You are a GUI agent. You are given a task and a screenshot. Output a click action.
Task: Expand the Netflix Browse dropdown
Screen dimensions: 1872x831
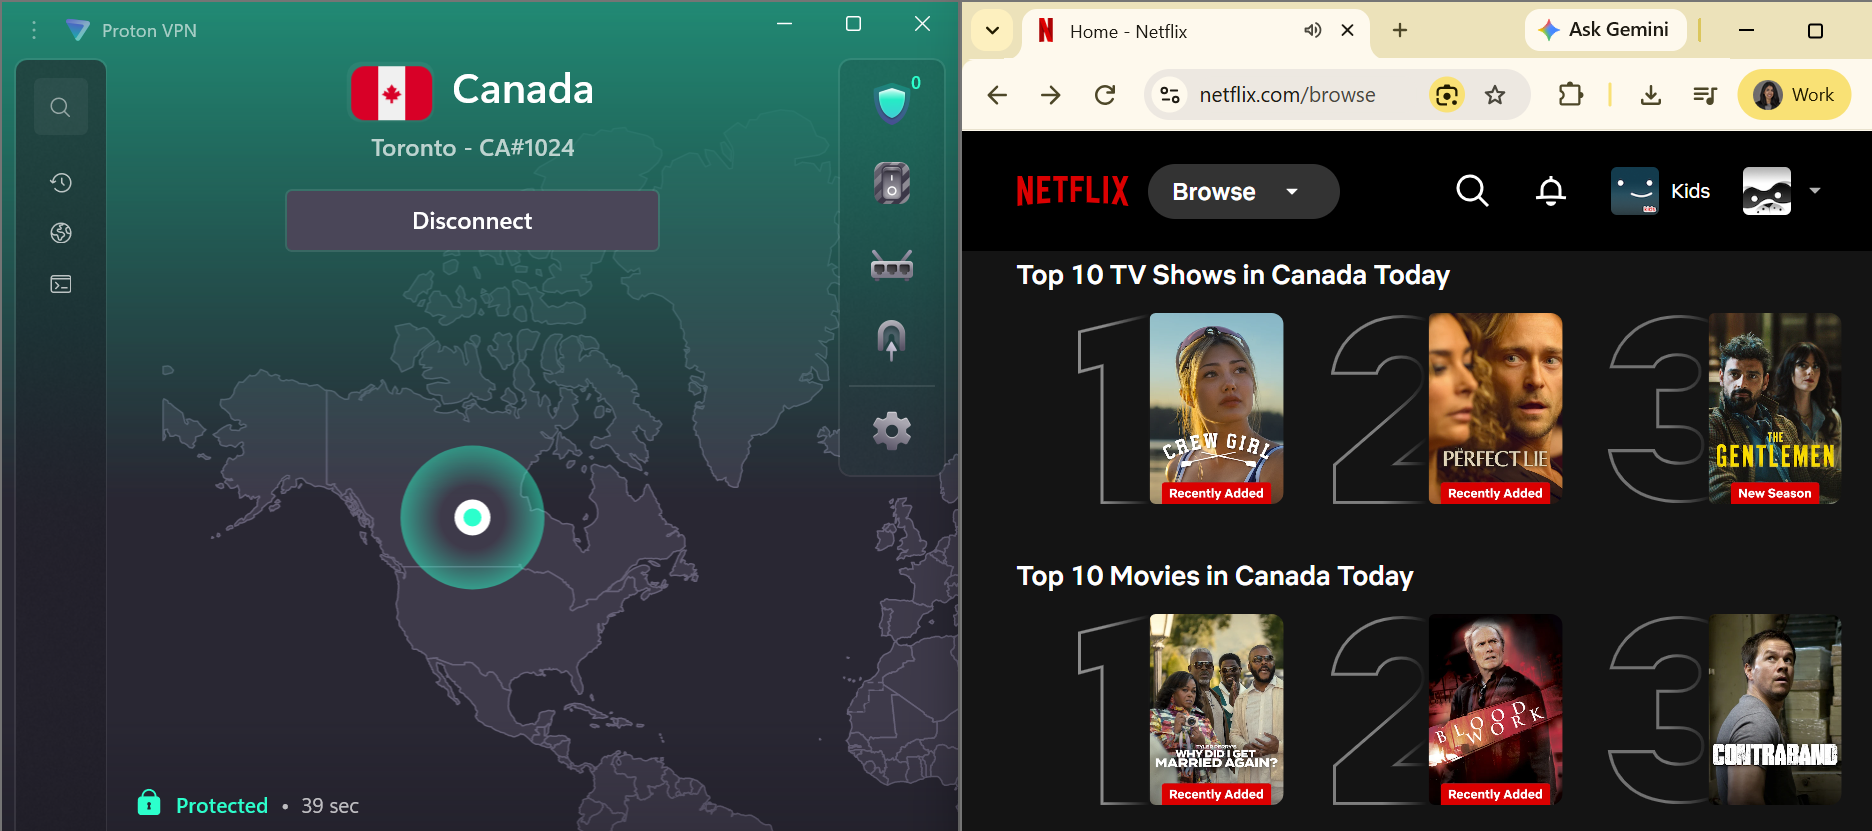click(x=1243, y=192)
